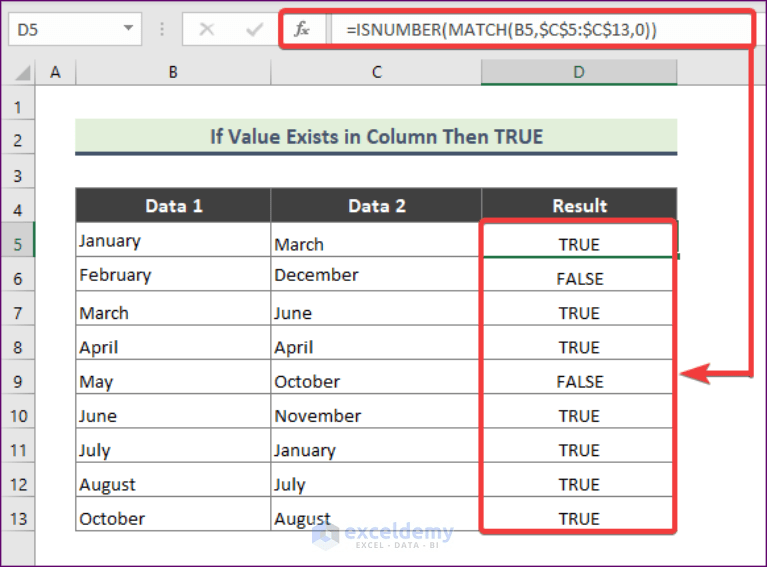The width and height of the screenshot is (767, 567).
Task: Click the title cell 'If Value Exists in Column Then TRUE'
Action: click(x=376, y=136)
